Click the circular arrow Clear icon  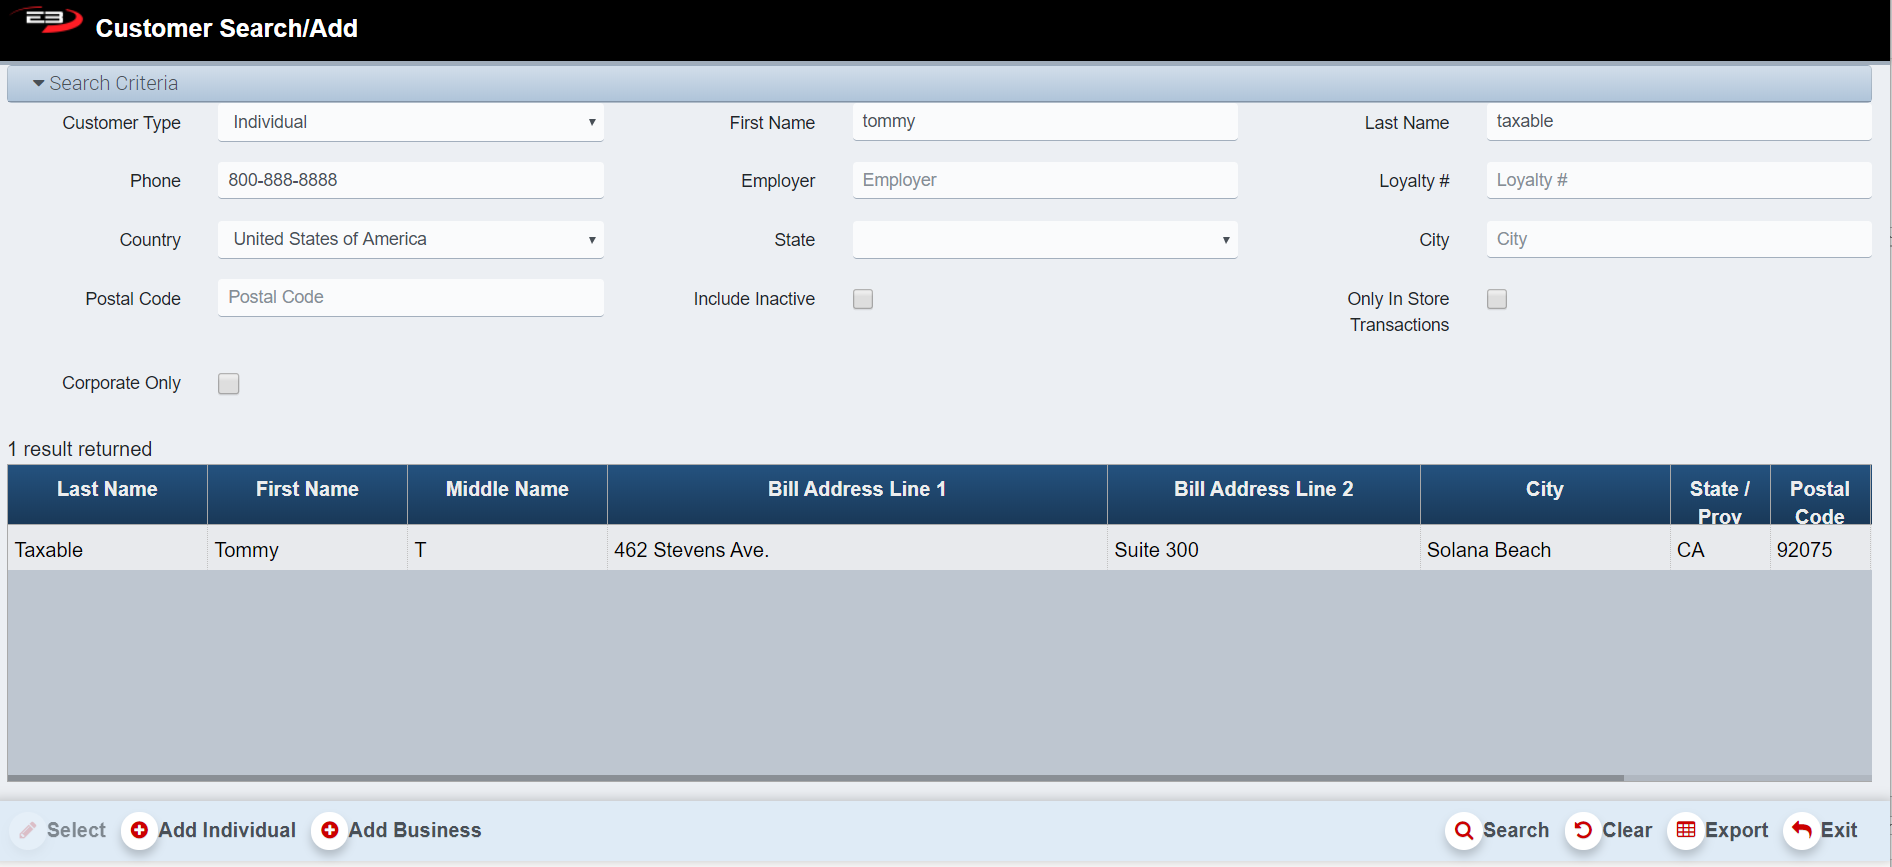1583,830
